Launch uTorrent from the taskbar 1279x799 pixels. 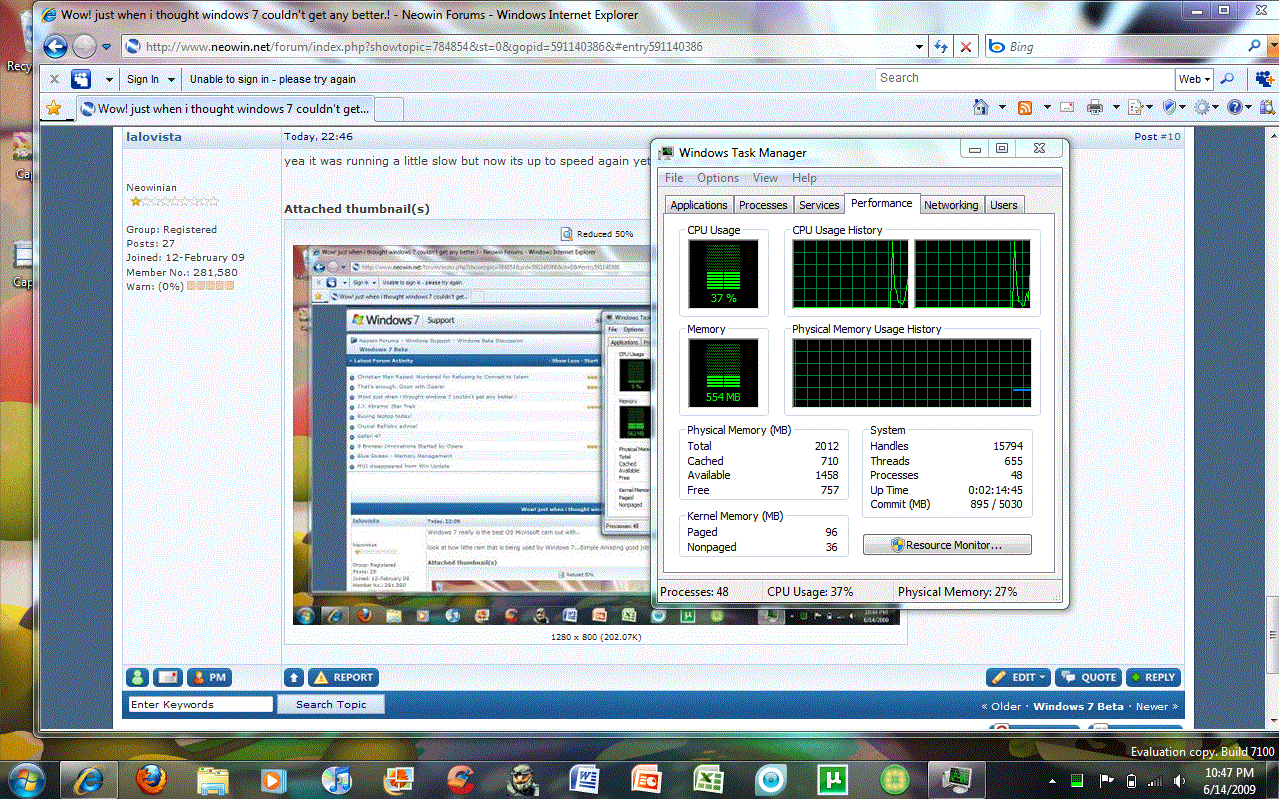point(827,778)
